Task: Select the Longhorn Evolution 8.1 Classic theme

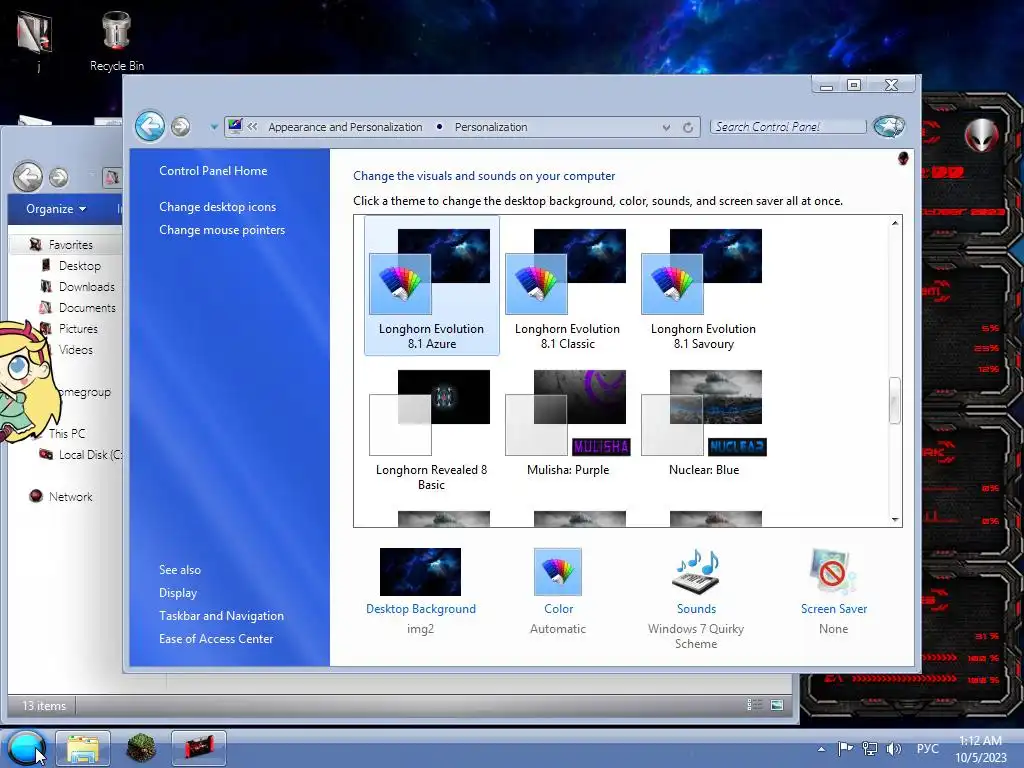Action: pyautogui.click(x=568, y=287)
